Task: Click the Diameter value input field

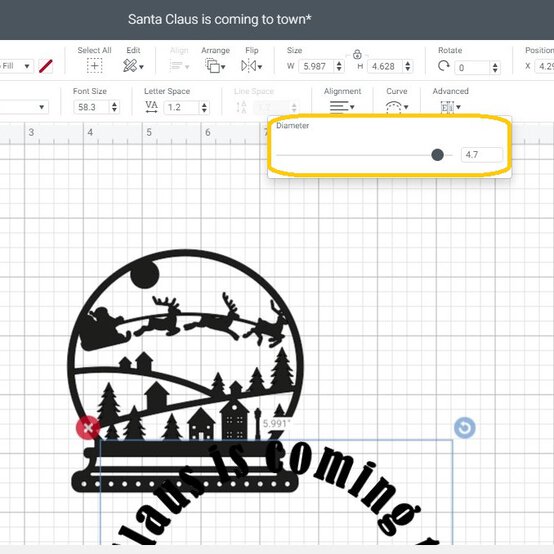Action: 482,155
